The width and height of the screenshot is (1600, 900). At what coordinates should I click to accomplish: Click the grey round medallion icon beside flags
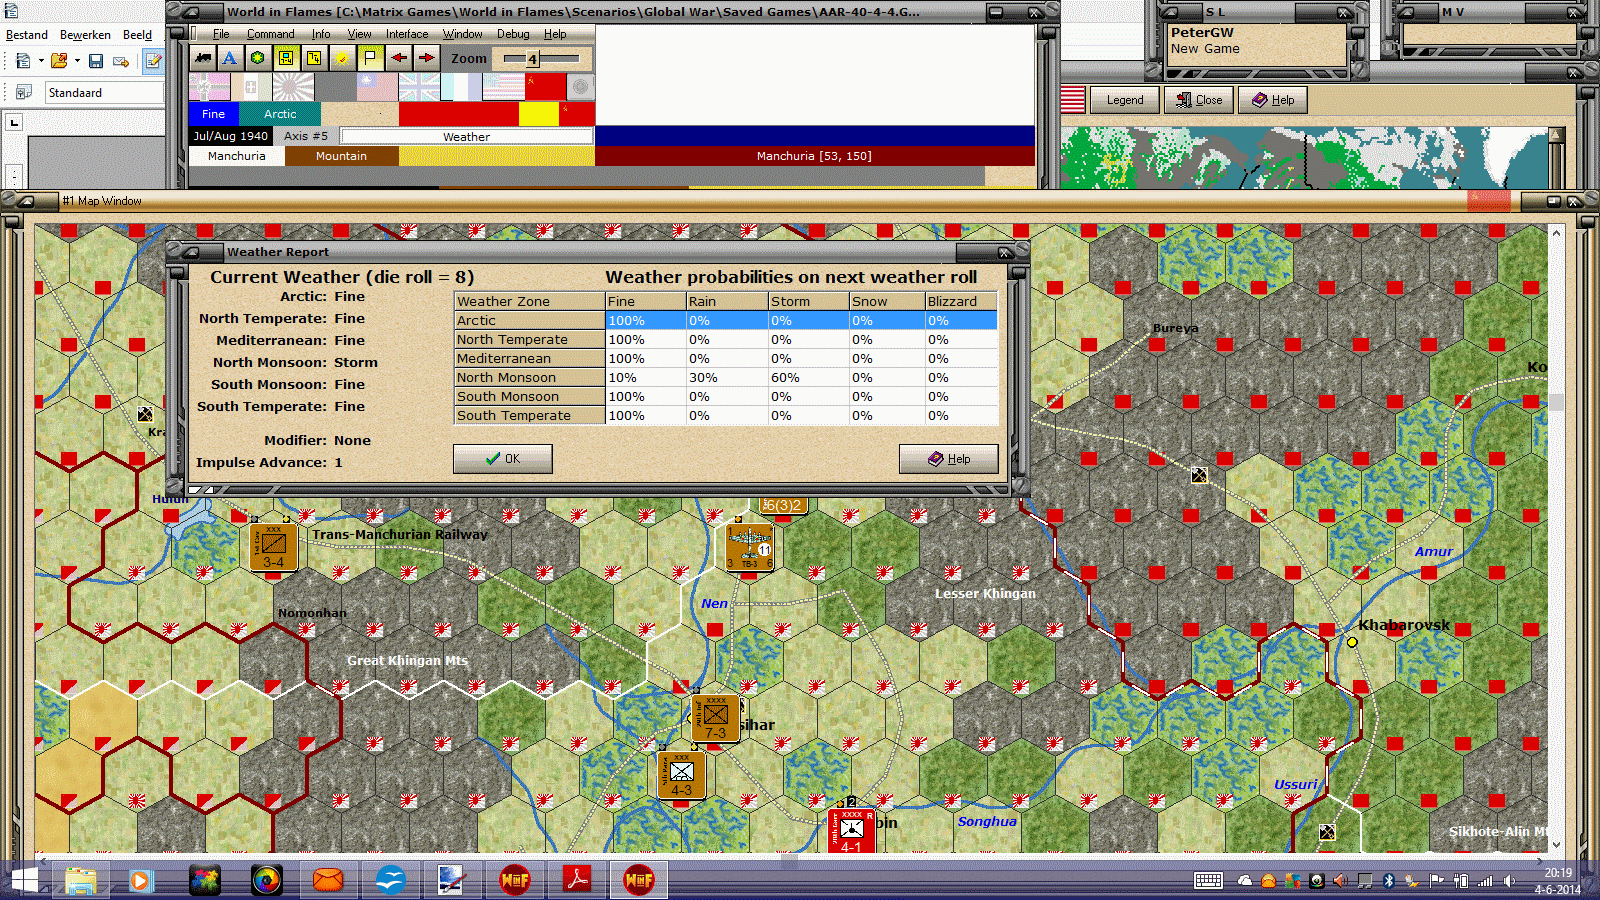(x=580, y=87)
